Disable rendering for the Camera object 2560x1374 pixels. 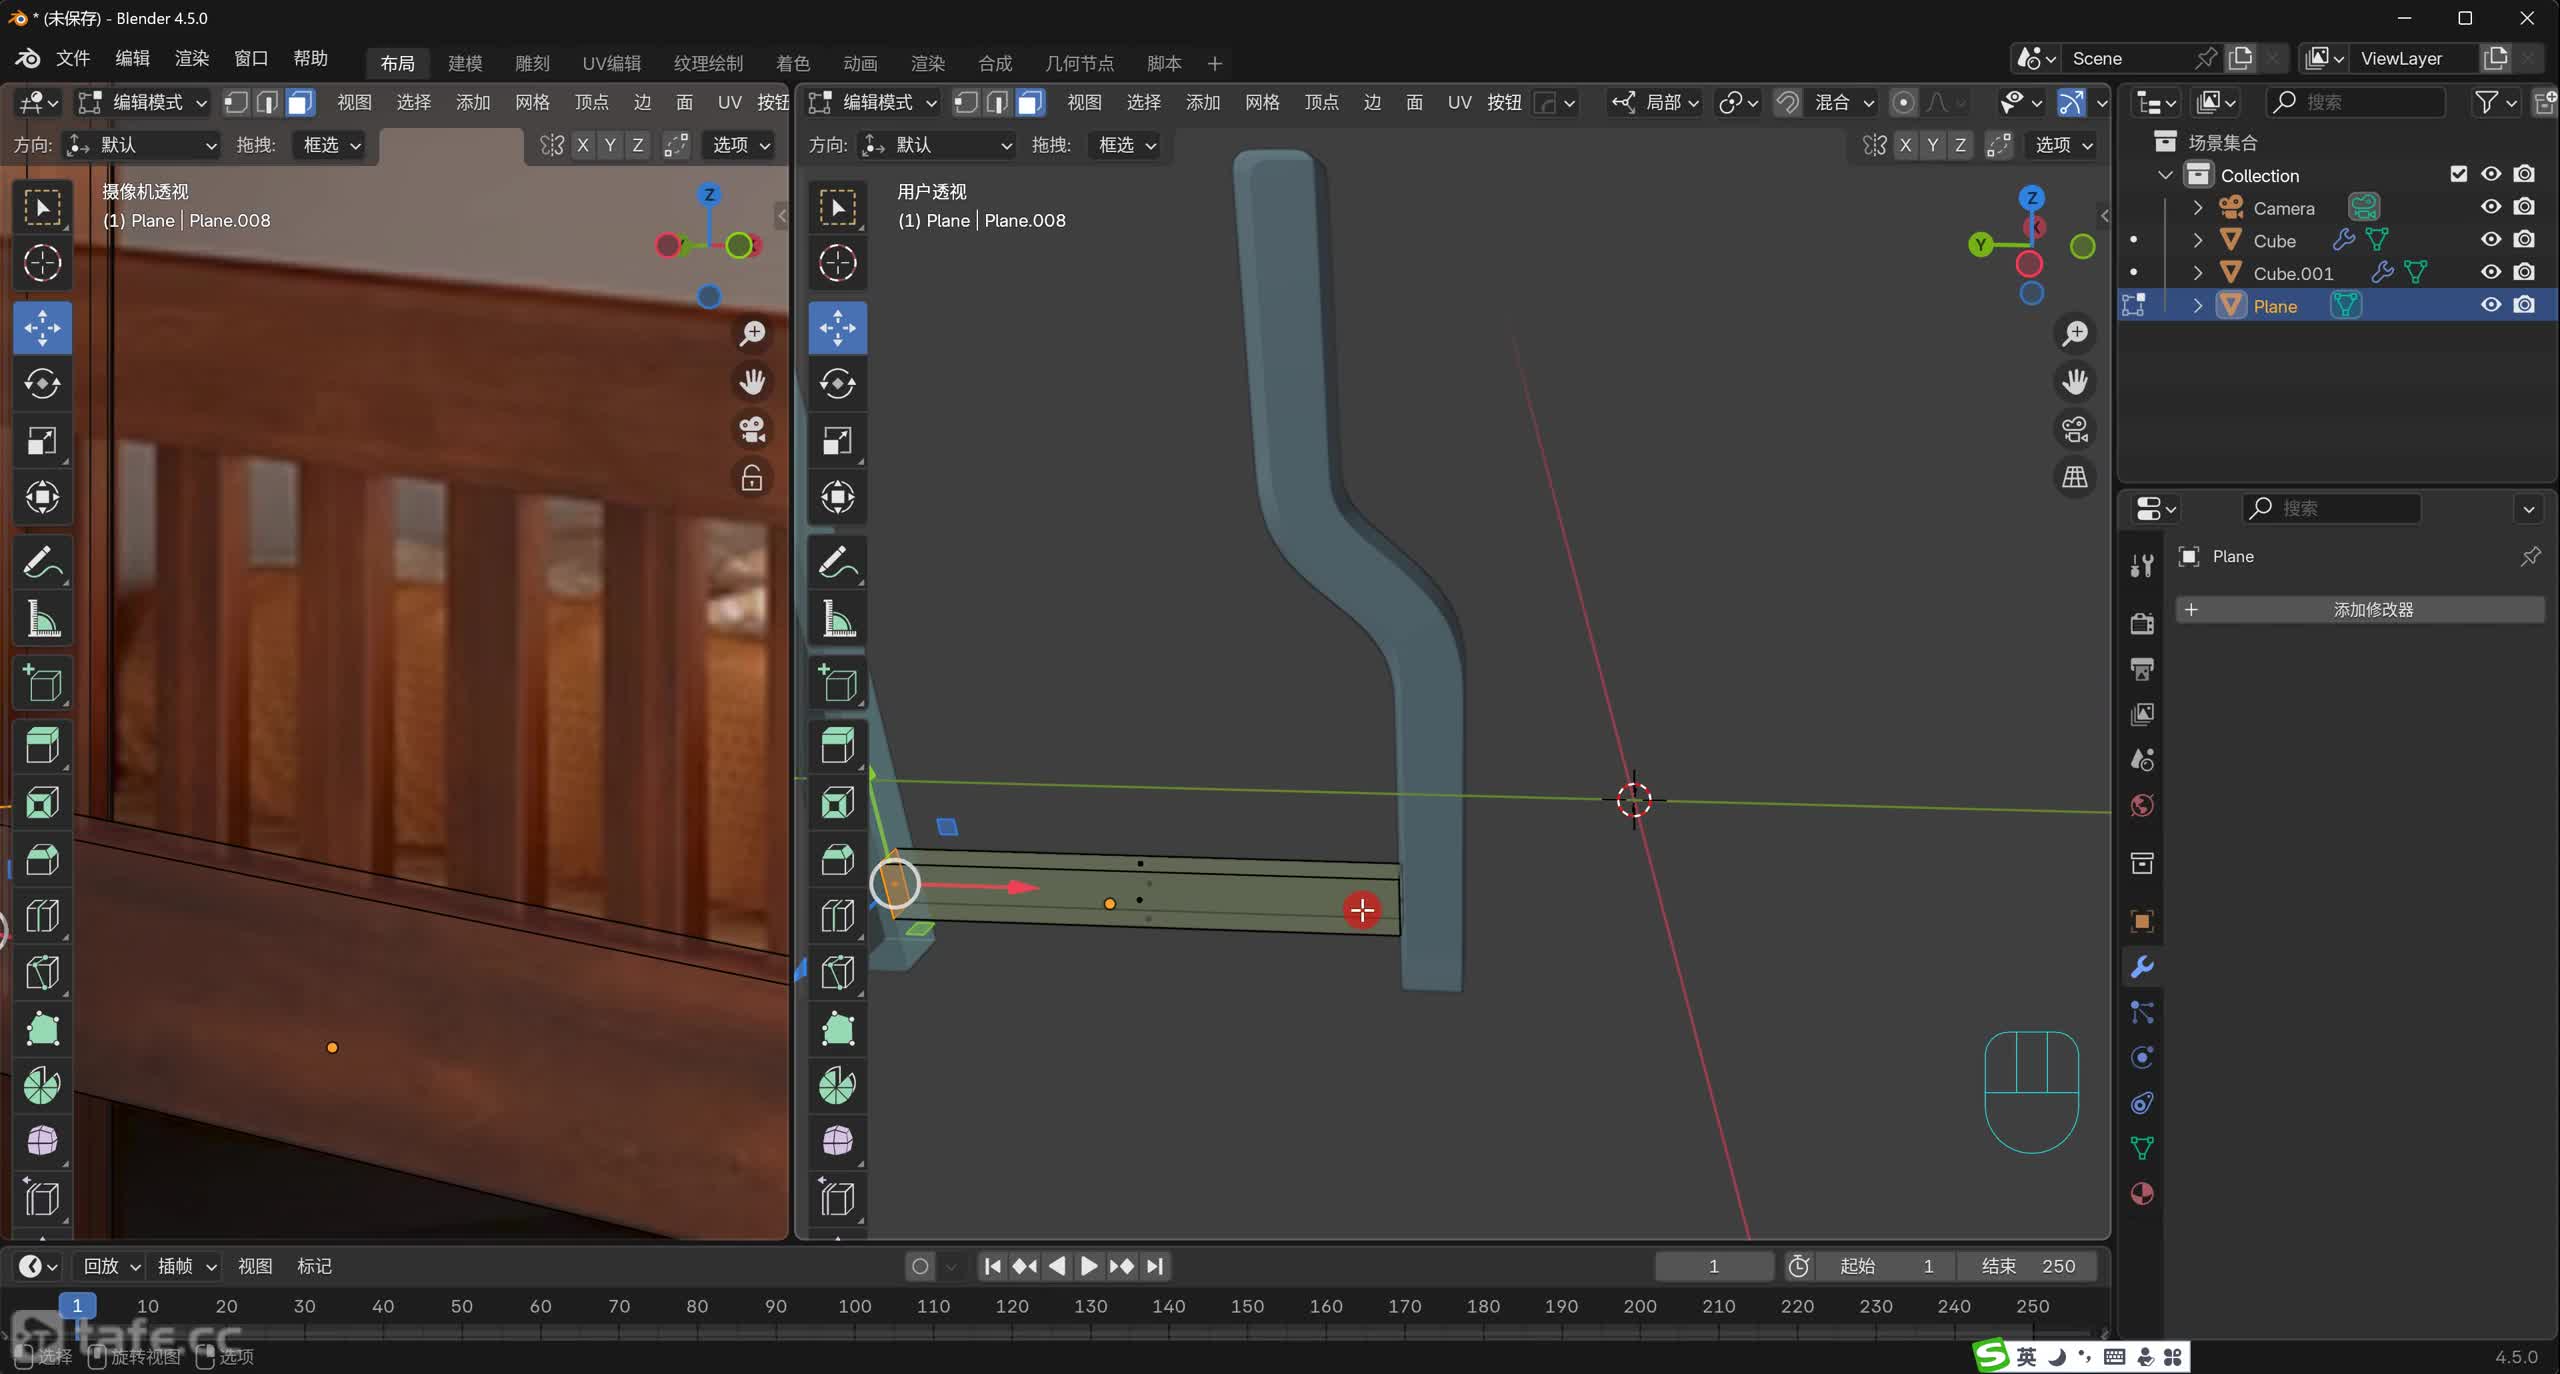[2524, 208]
